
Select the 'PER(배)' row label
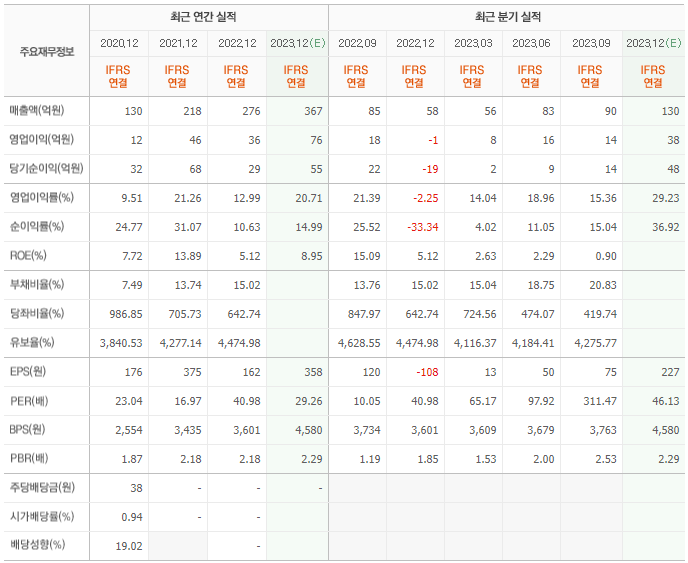point(29,401)
